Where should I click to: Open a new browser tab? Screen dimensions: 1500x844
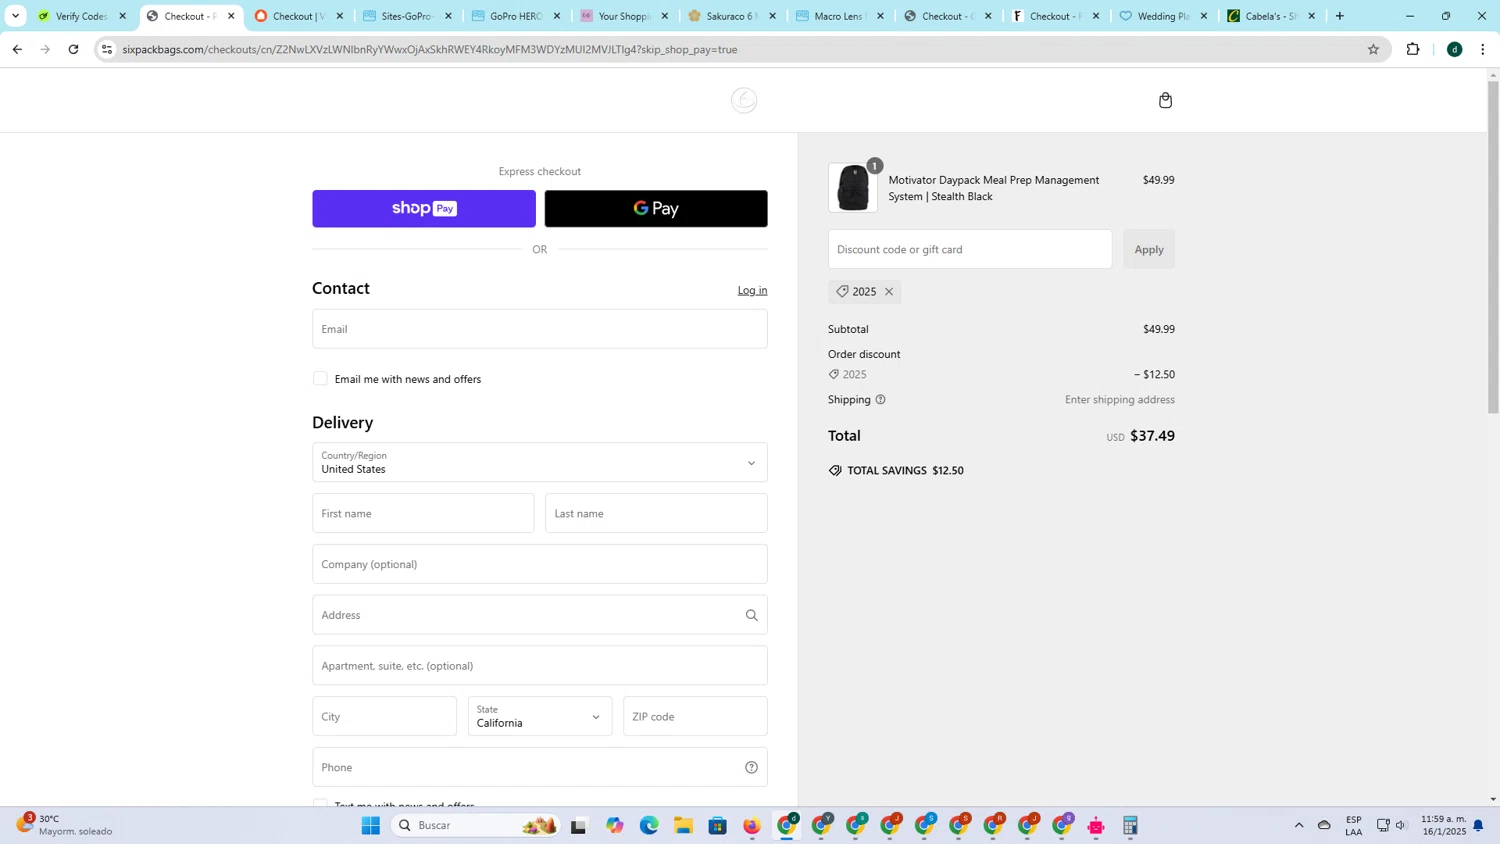(x=1340, y=16)
